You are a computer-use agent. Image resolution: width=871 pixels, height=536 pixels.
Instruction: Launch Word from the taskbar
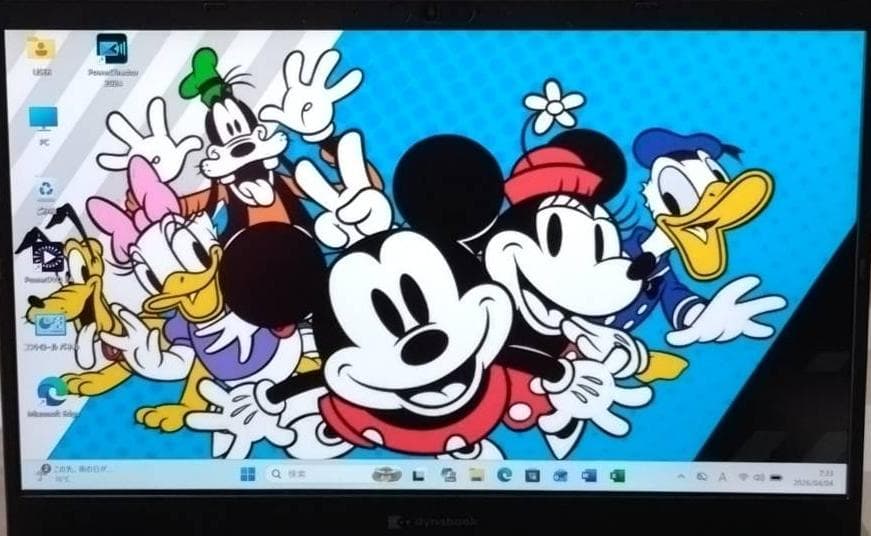click(x=589, y=475)
